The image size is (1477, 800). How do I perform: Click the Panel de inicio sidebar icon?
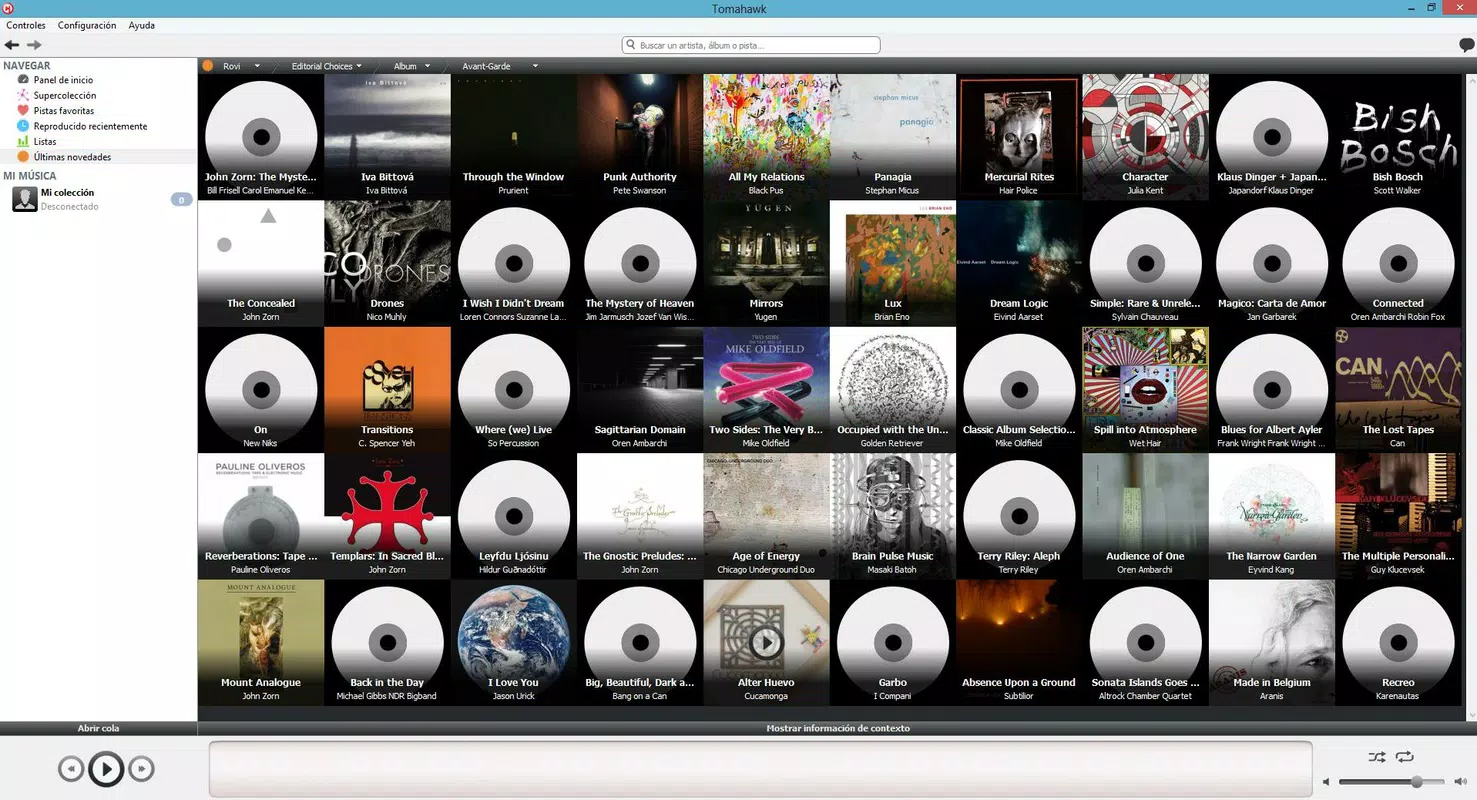click(23, 80)
